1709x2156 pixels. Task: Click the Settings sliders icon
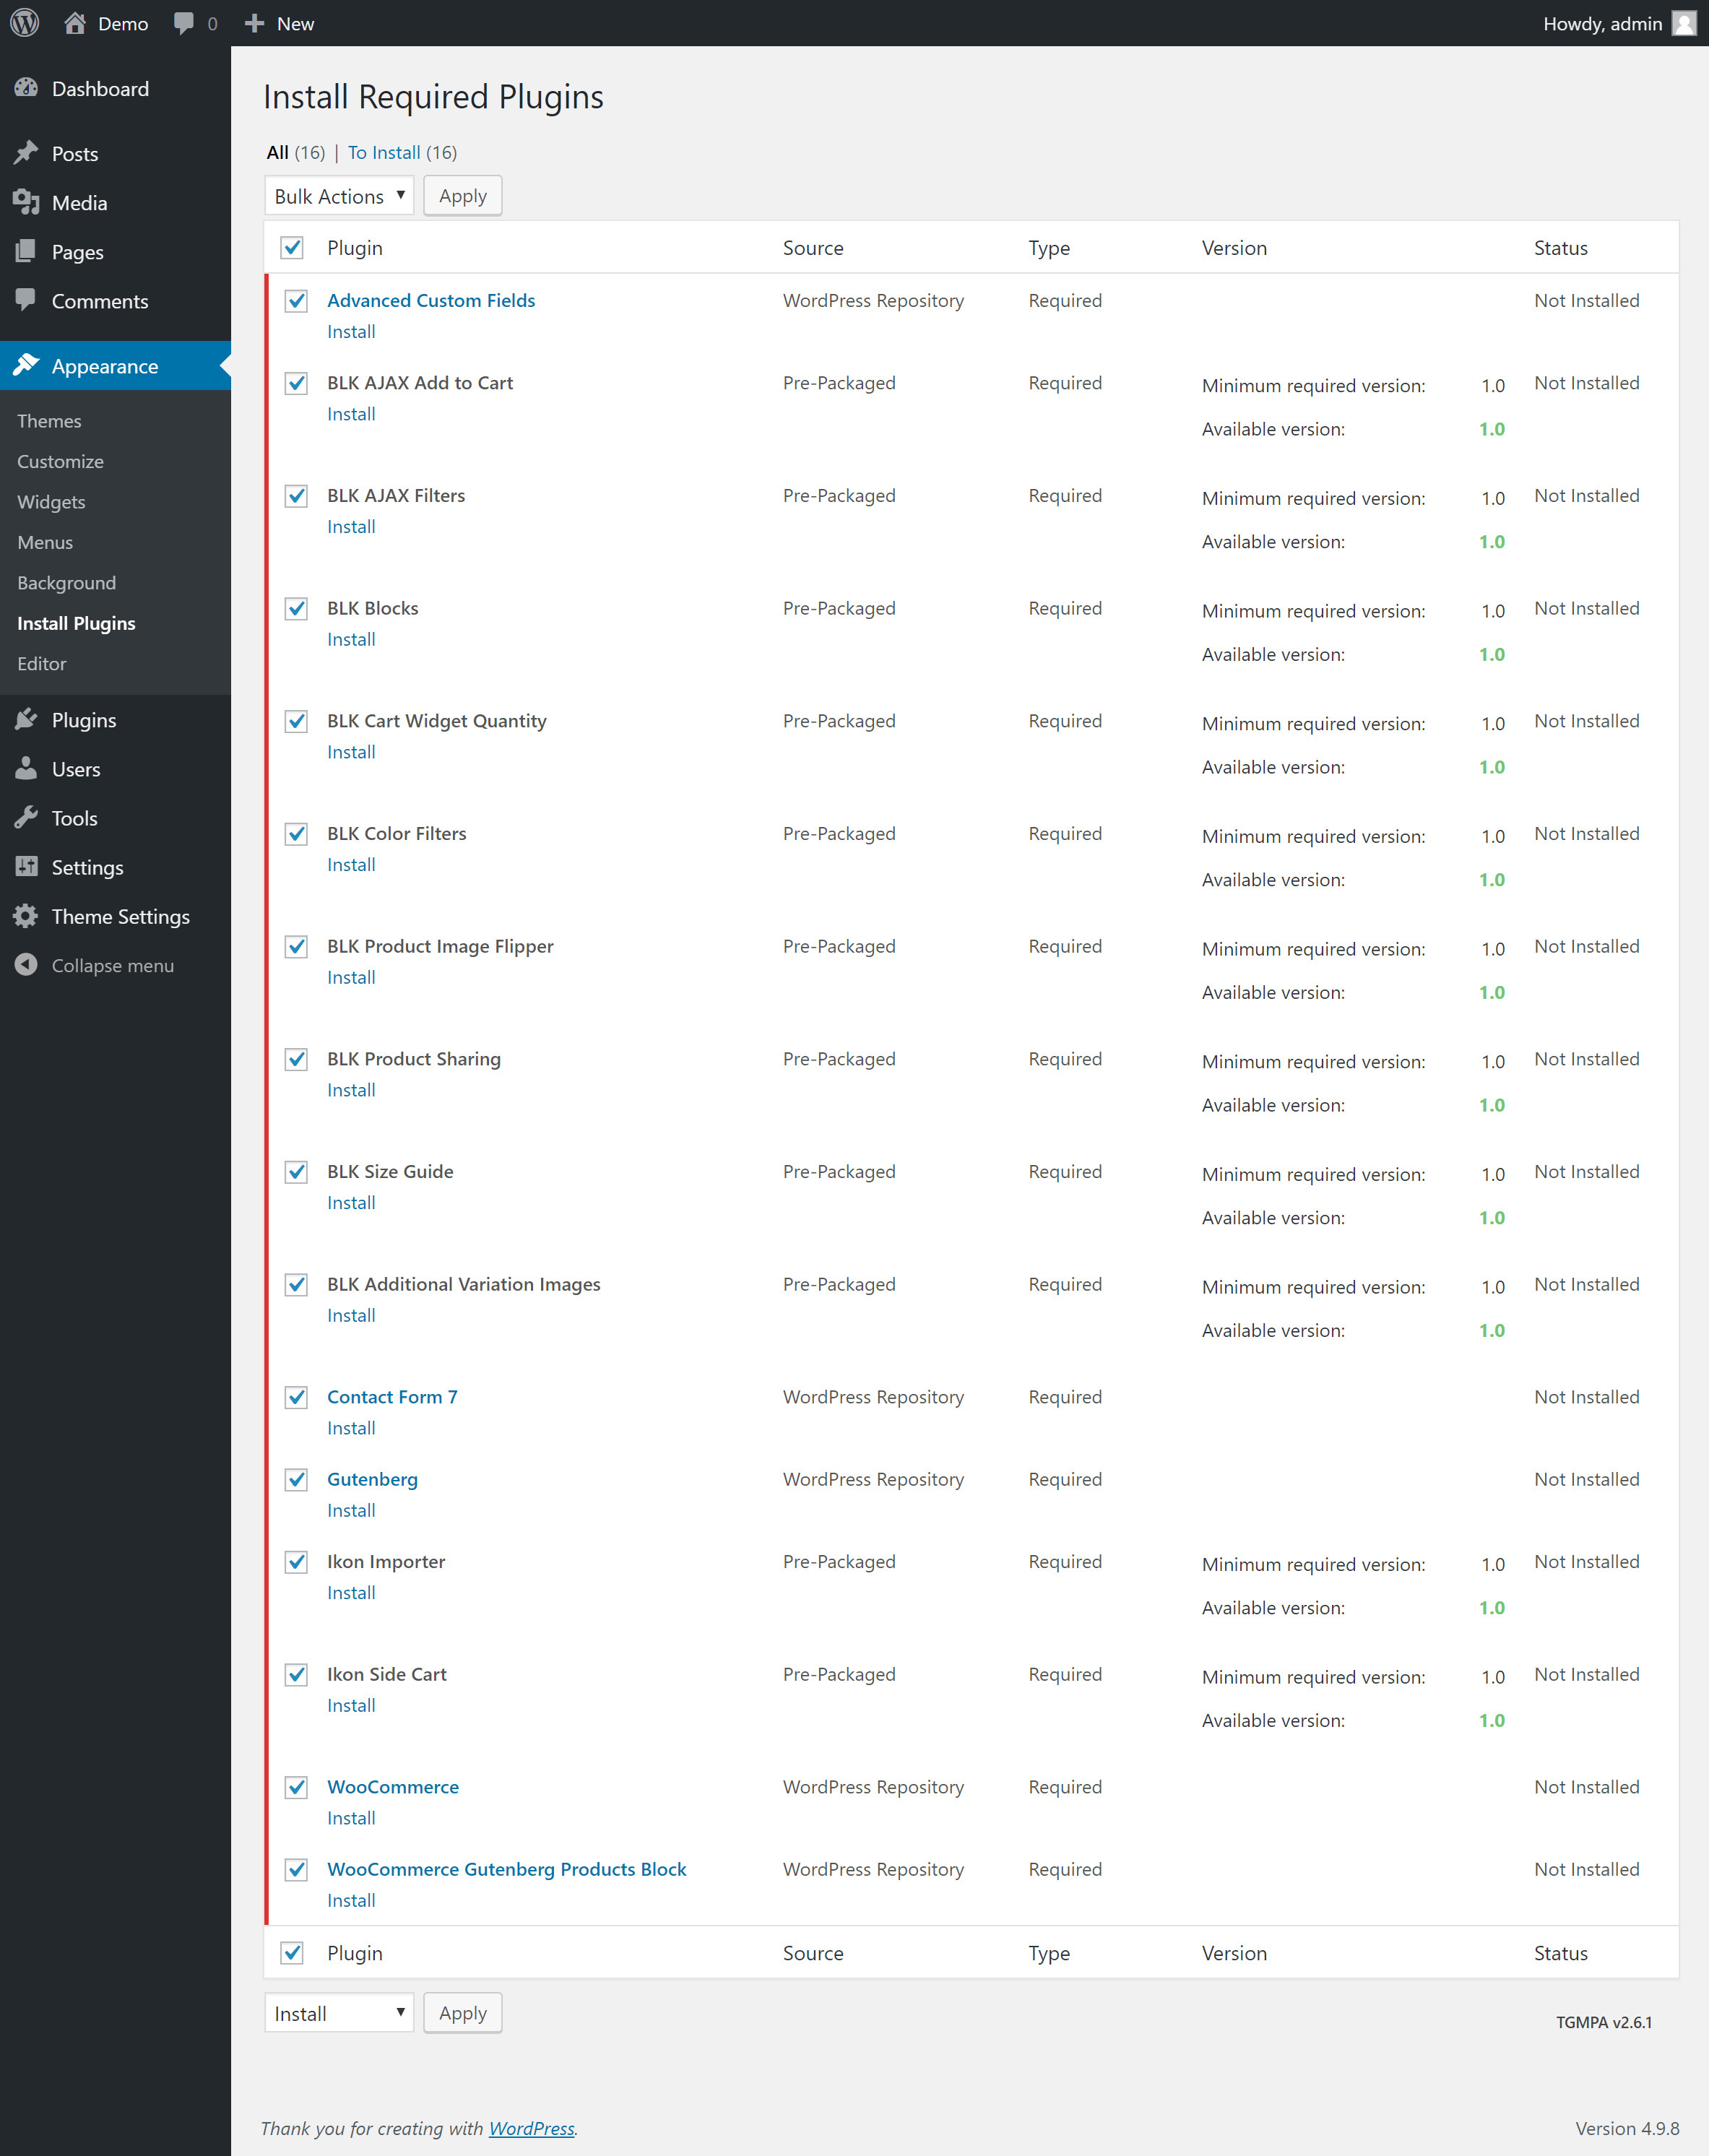click(x=27, y=866)
